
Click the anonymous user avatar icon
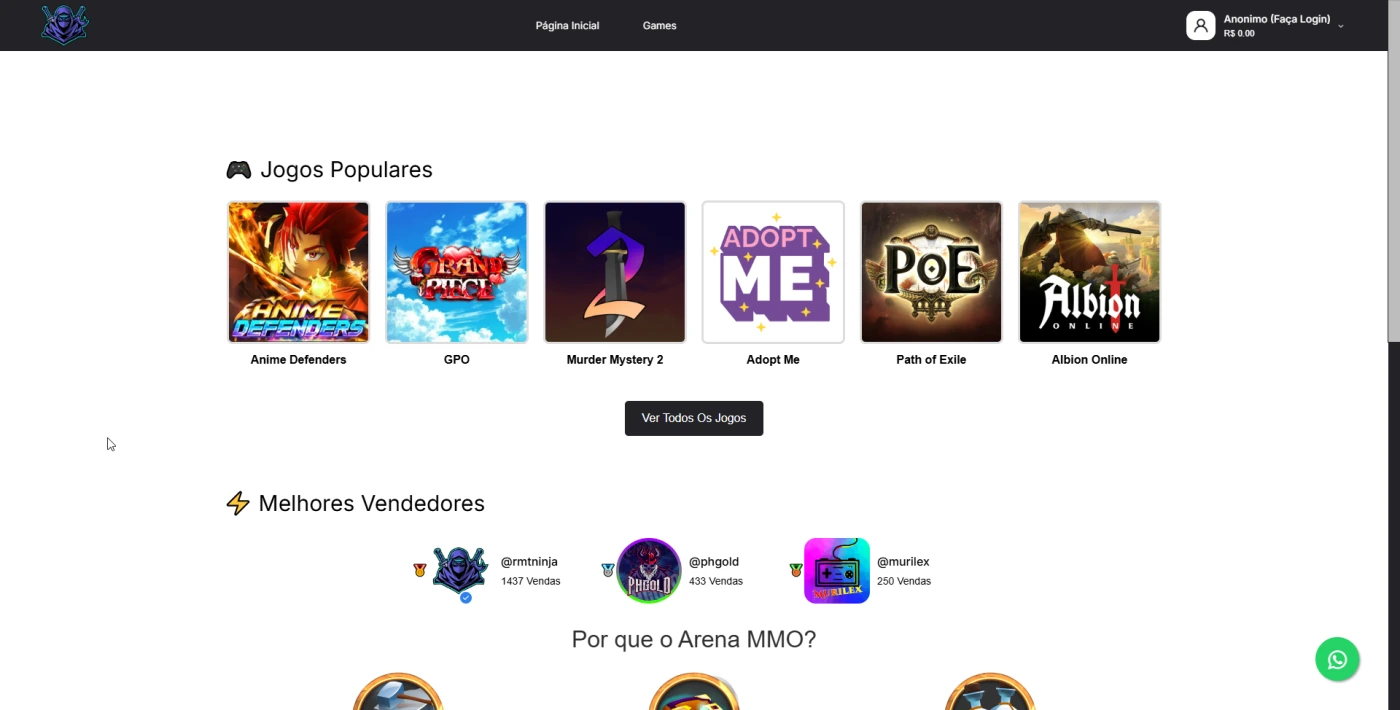click(1200, 25)
